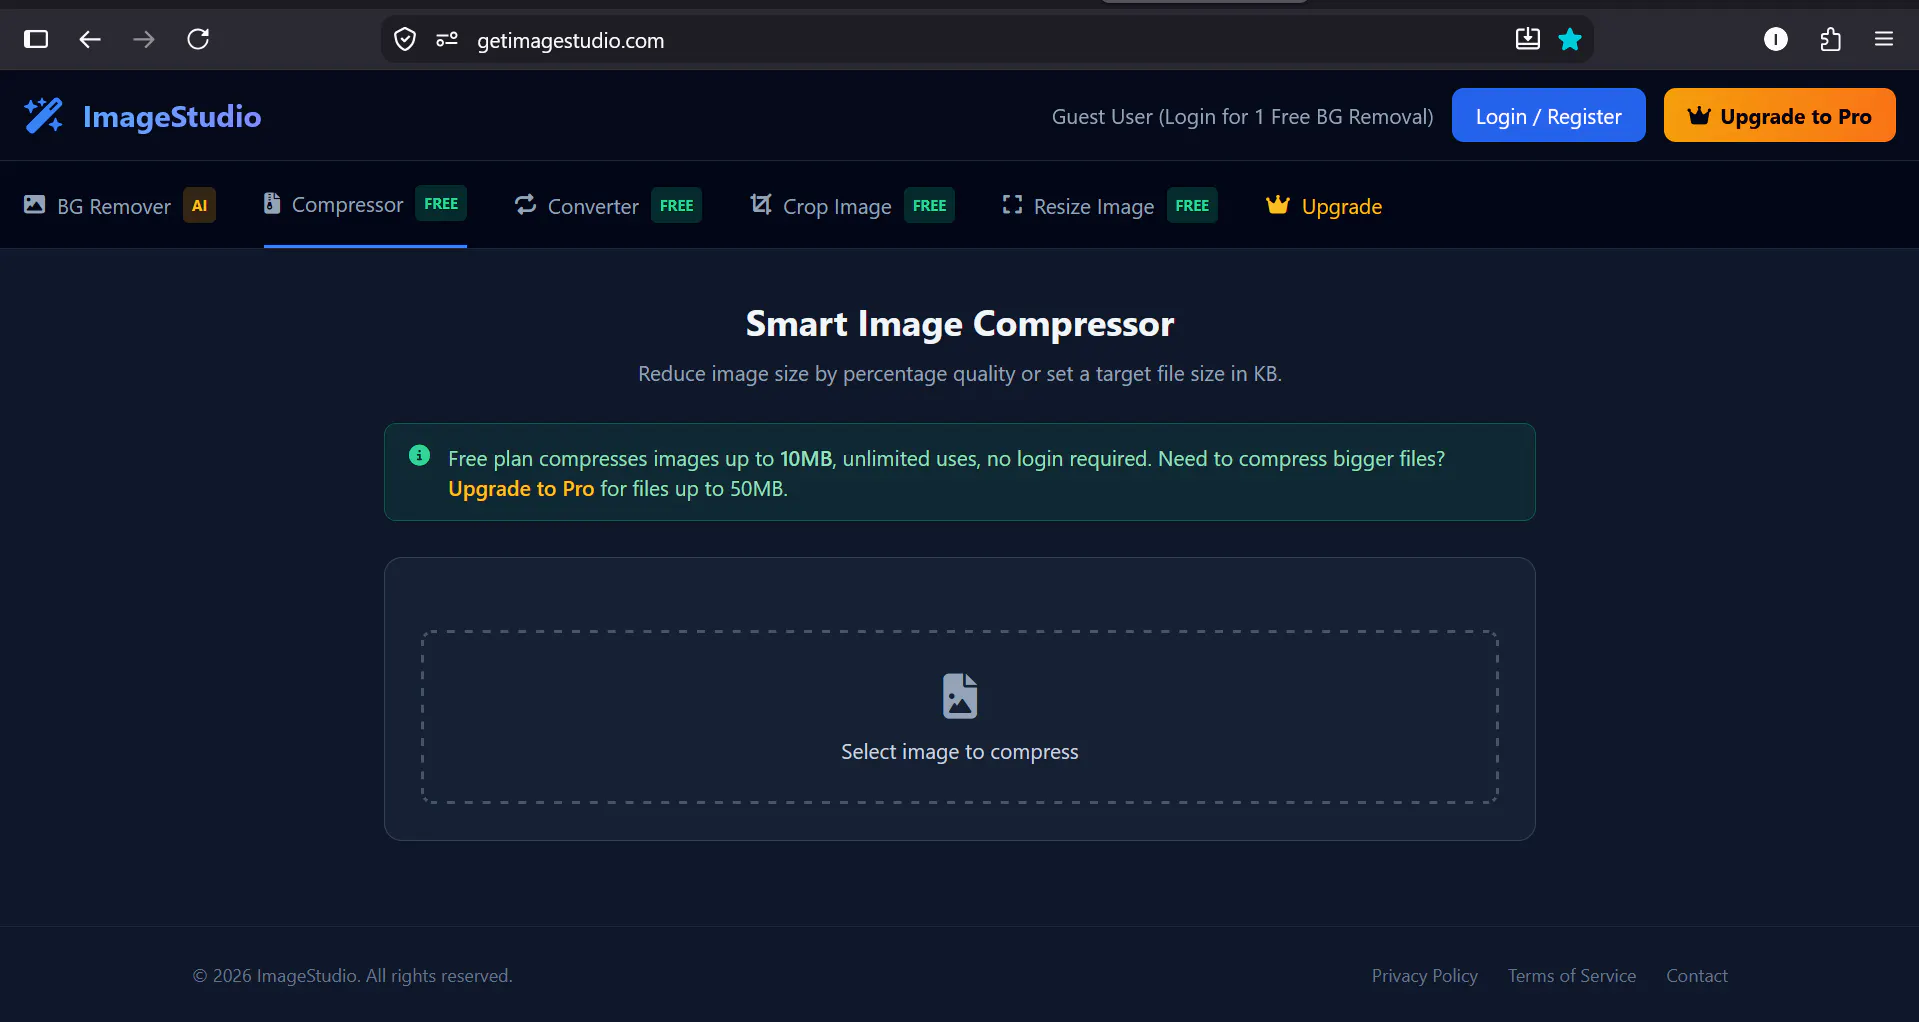
Task: Click the 2026 ImageStudio copyright text
Action: click(x=352, y=976)
